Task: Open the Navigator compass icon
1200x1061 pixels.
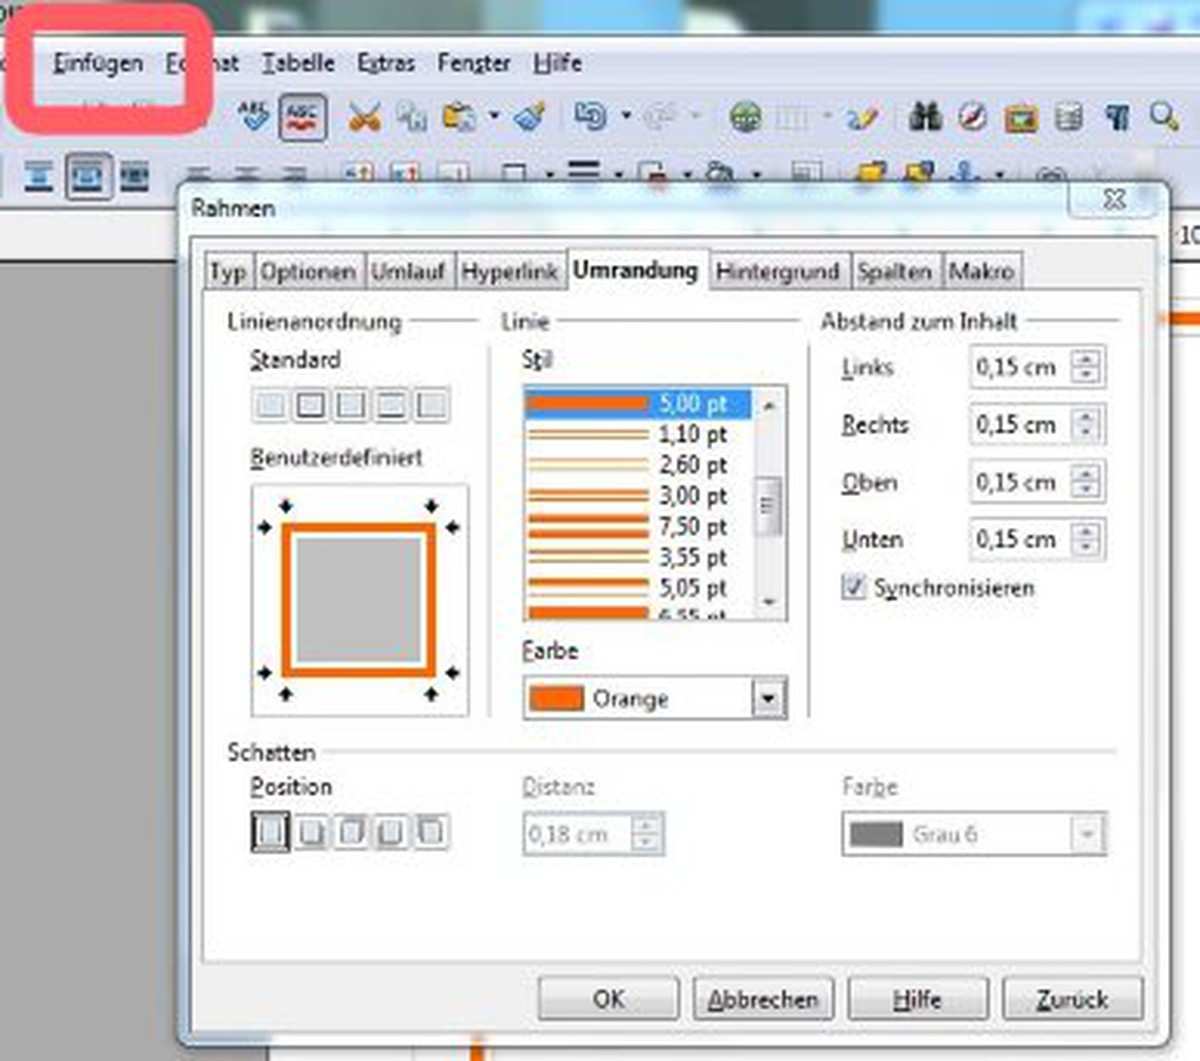Action: point(972,117)
